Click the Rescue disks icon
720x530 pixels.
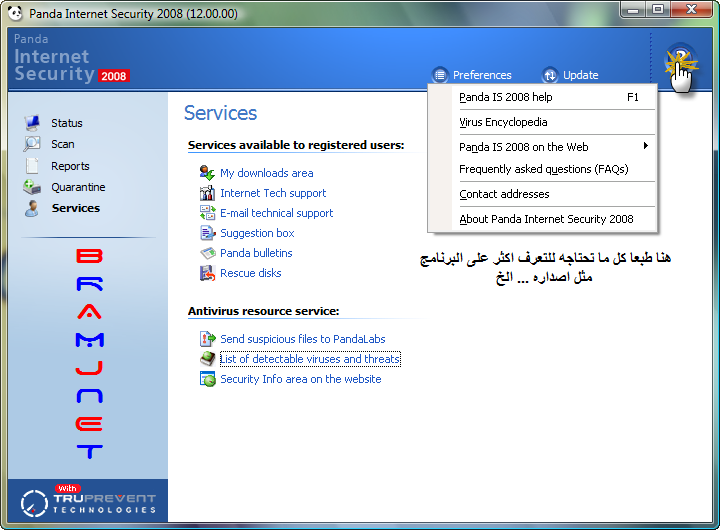pos(207,273)
